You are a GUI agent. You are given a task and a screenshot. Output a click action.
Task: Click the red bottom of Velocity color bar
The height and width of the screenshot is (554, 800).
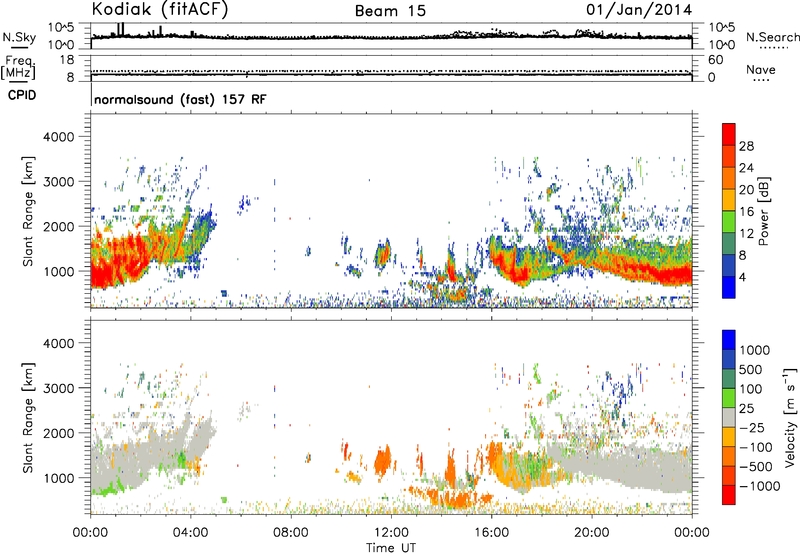[x=729, y=495]
